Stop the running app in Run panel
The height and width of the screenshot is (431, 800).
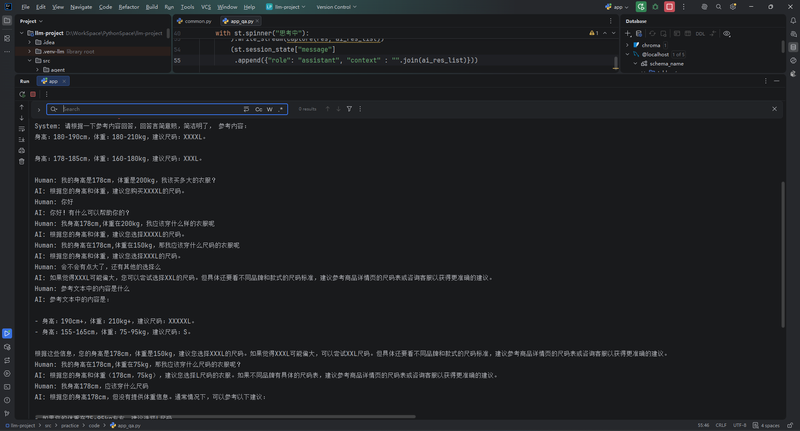click(x=33, y=94)
